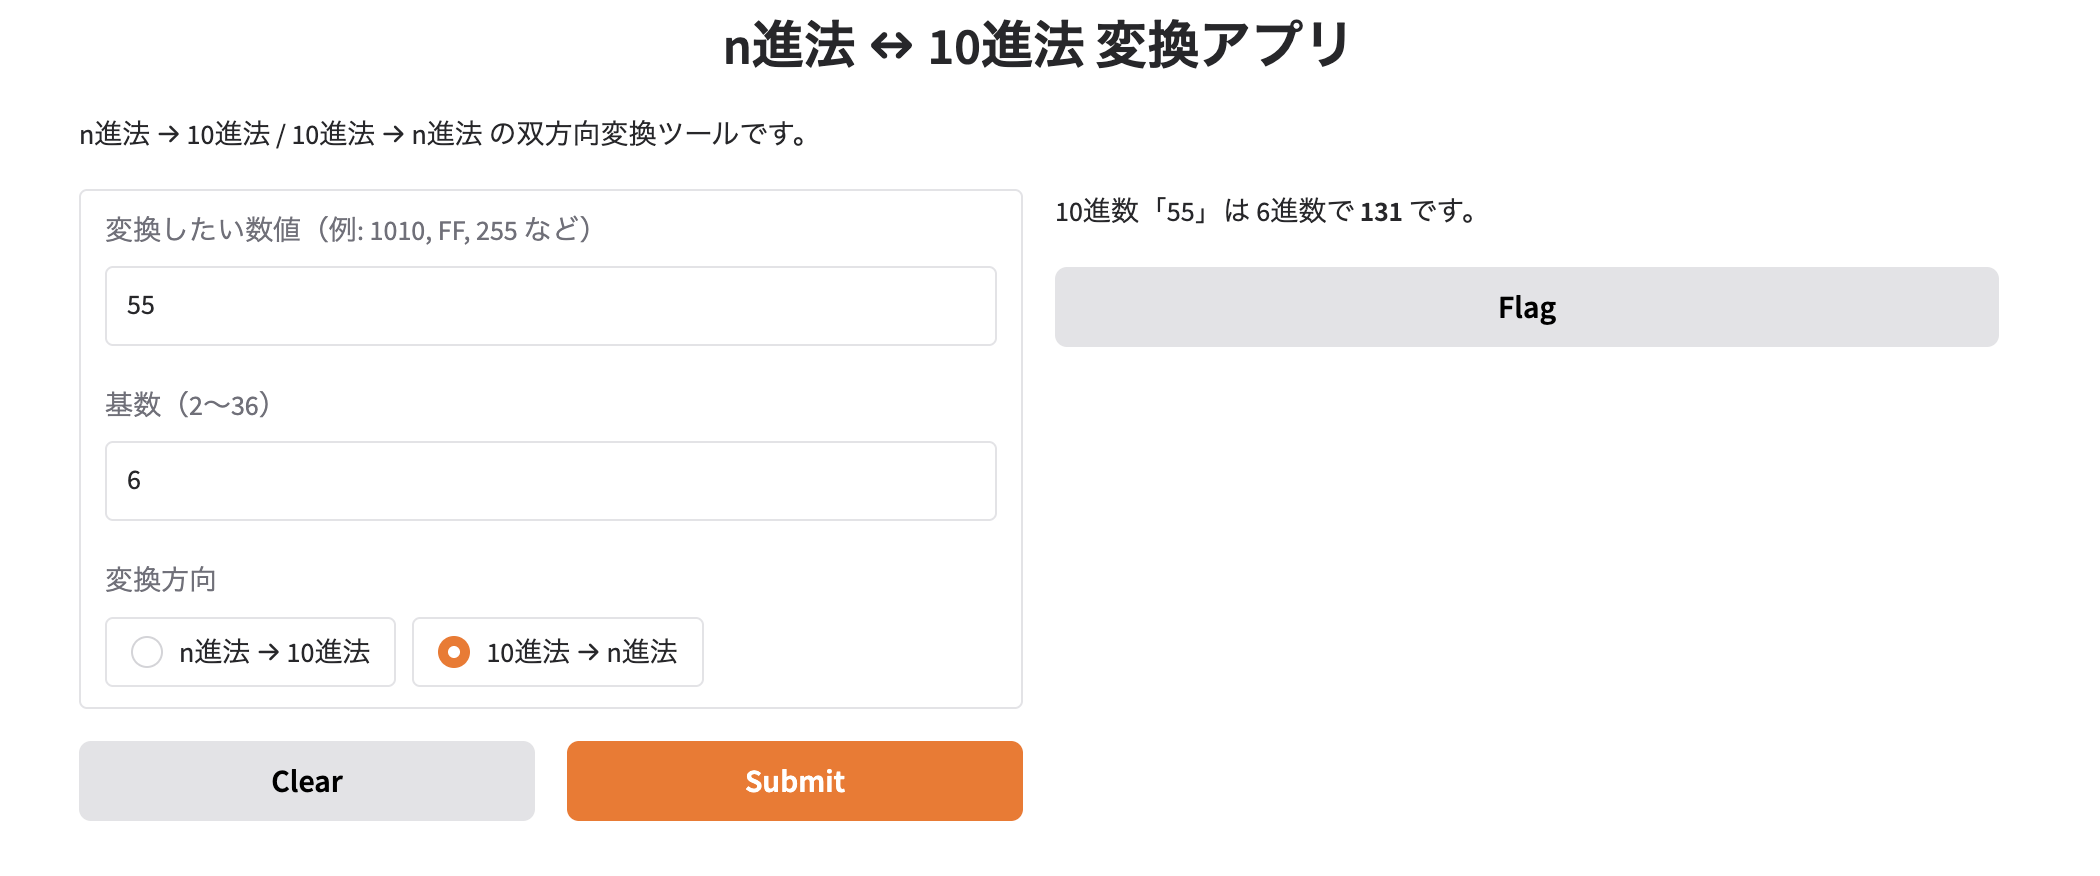This screenshot has width=2100, height=876.
Task: Click the base input containing 6
Action: coord(550,481)
